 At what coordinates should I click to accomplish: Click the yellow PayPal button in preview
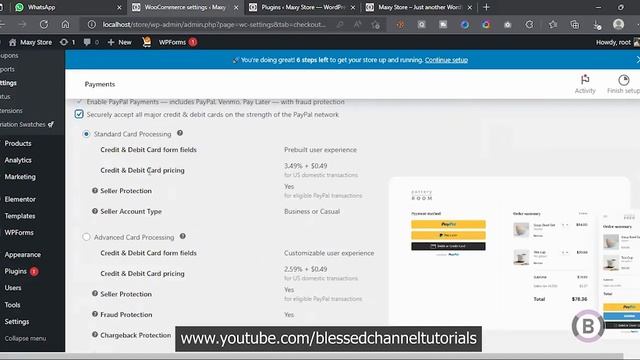[448, 224]
